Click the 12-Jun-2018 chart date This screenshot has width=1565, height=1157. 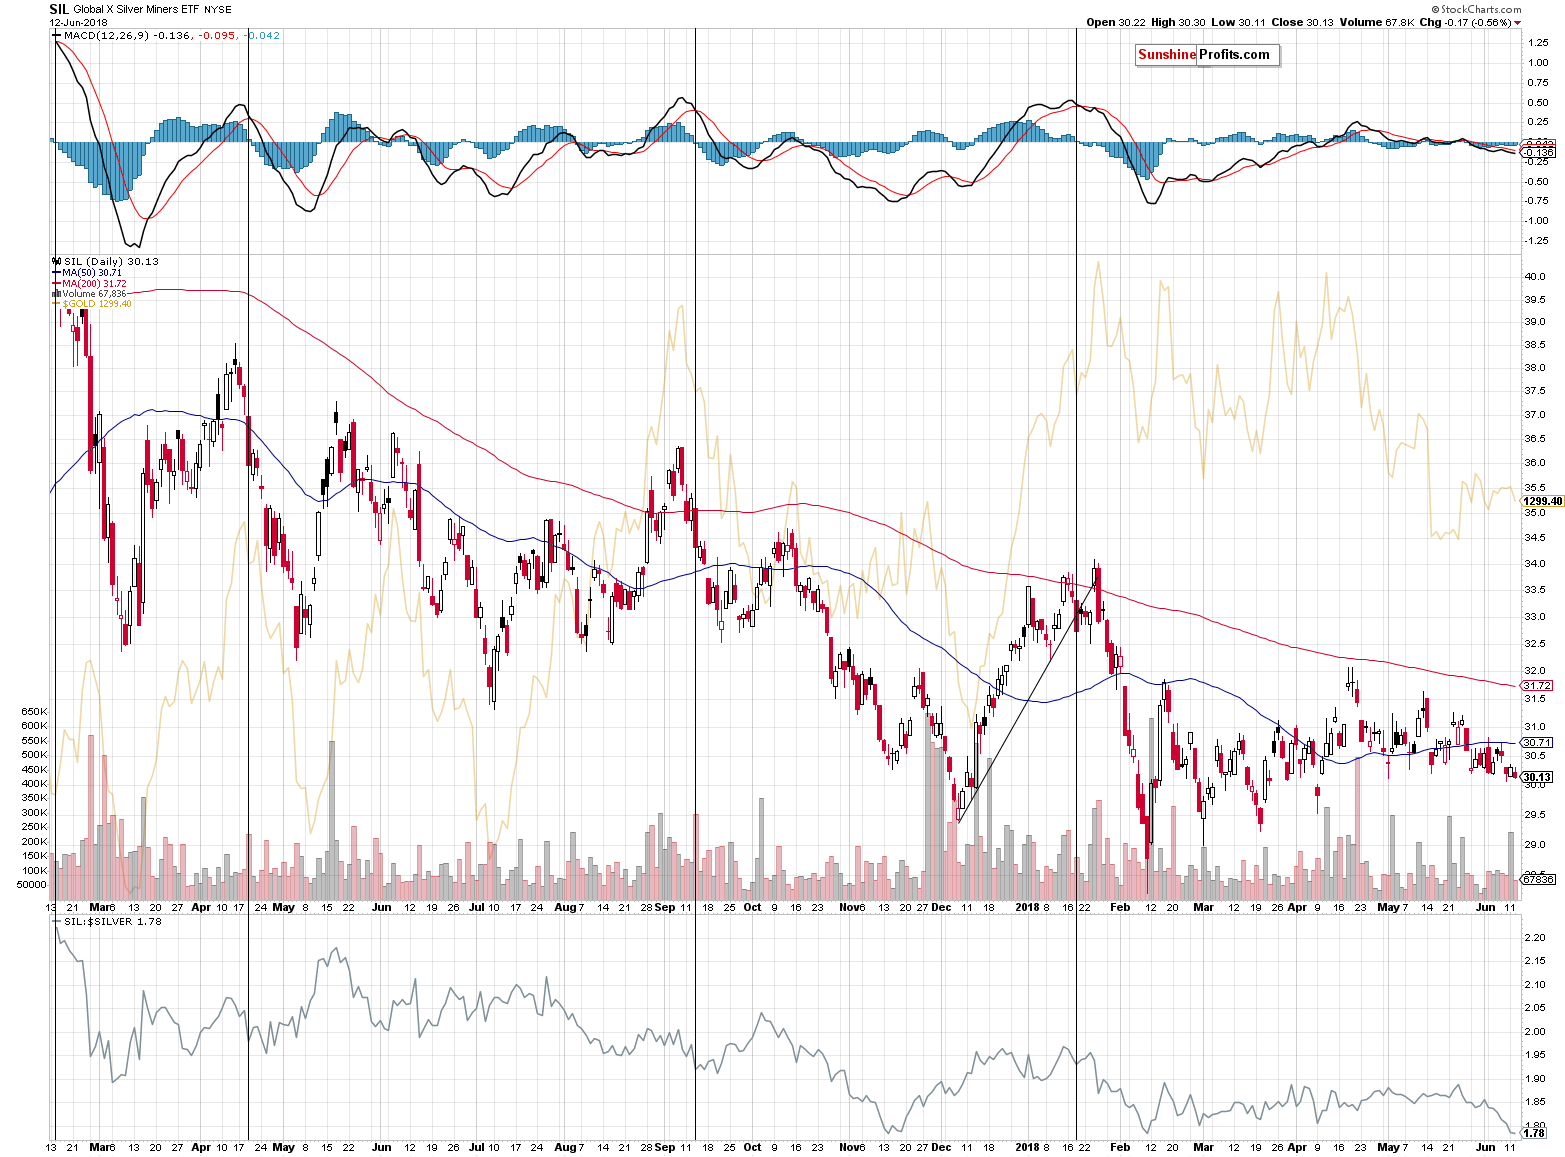pos(77,22)
